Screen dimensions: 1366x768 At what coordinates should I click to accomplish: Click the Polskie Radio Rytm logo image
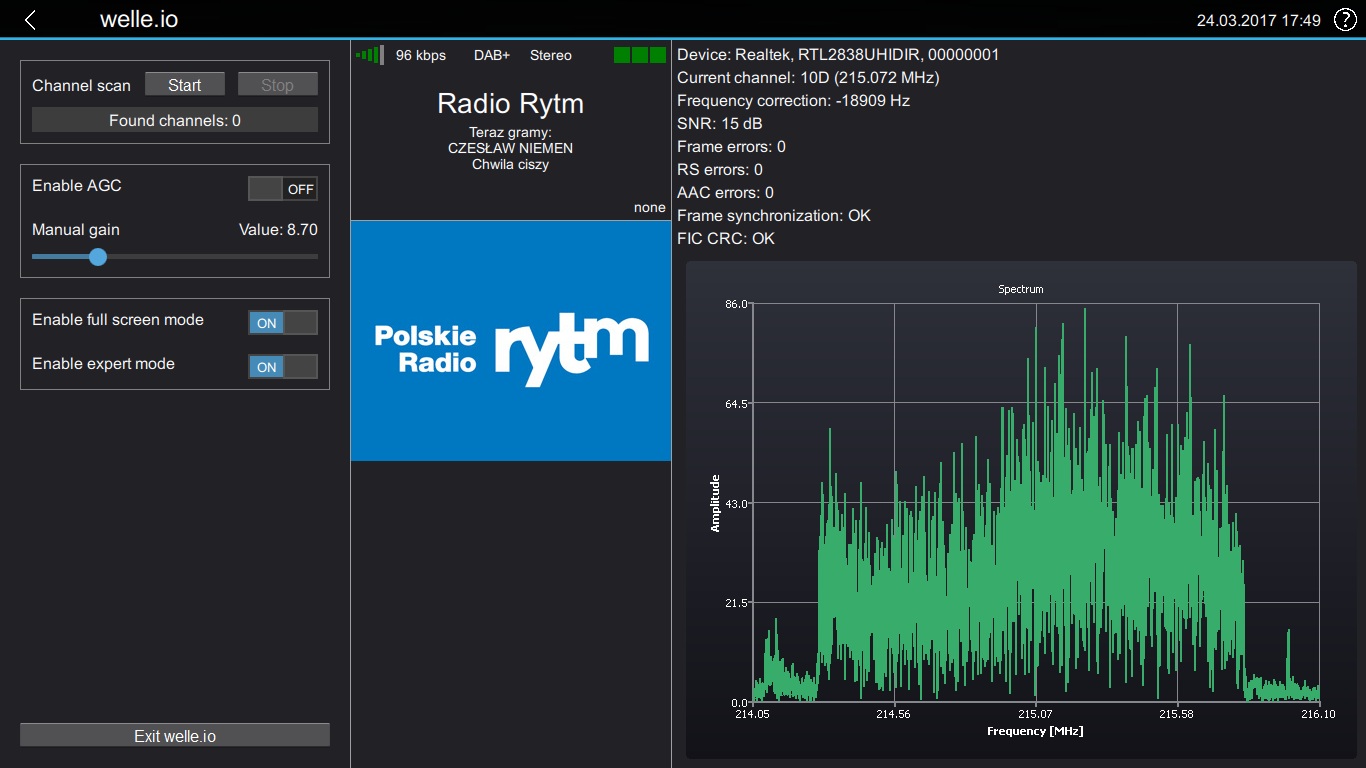(511, 341)
